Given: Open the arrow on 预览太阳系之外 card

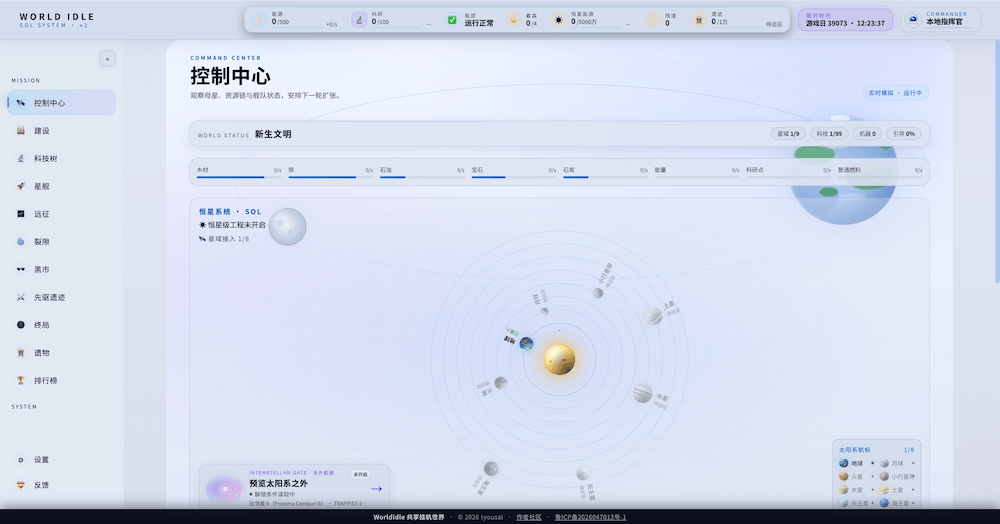Looking at the screenshot, I should (x=376, y=489).
